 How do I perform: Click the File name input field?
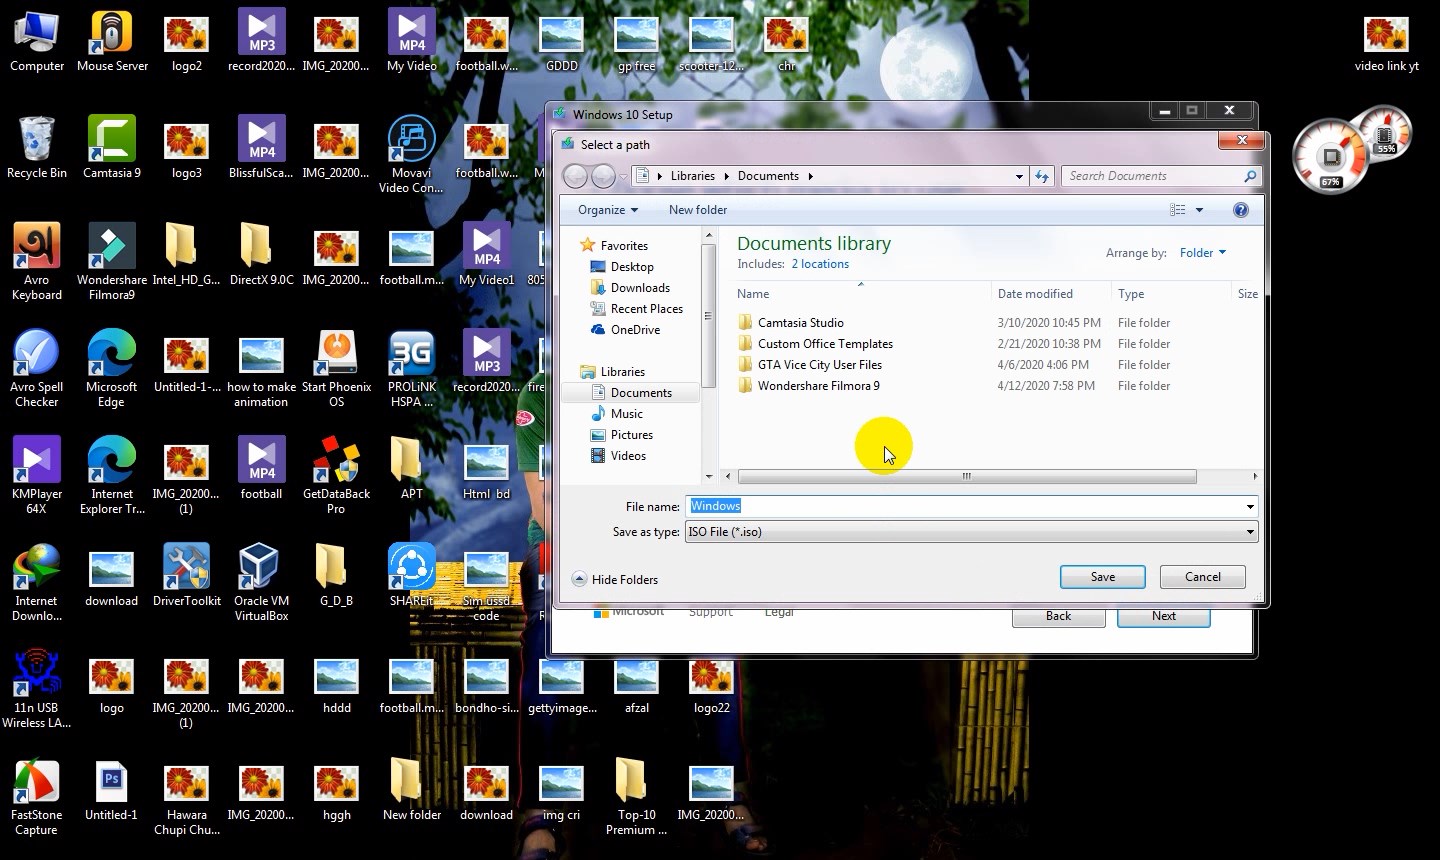964,506
